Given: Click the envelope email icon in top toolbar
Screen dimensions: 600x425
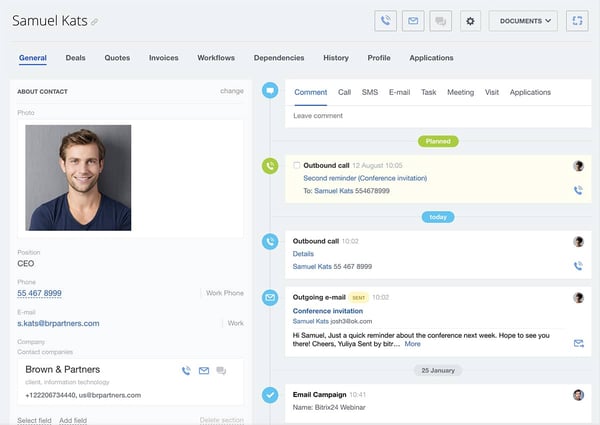Looking at the screenshot, I should click(413, 20).
